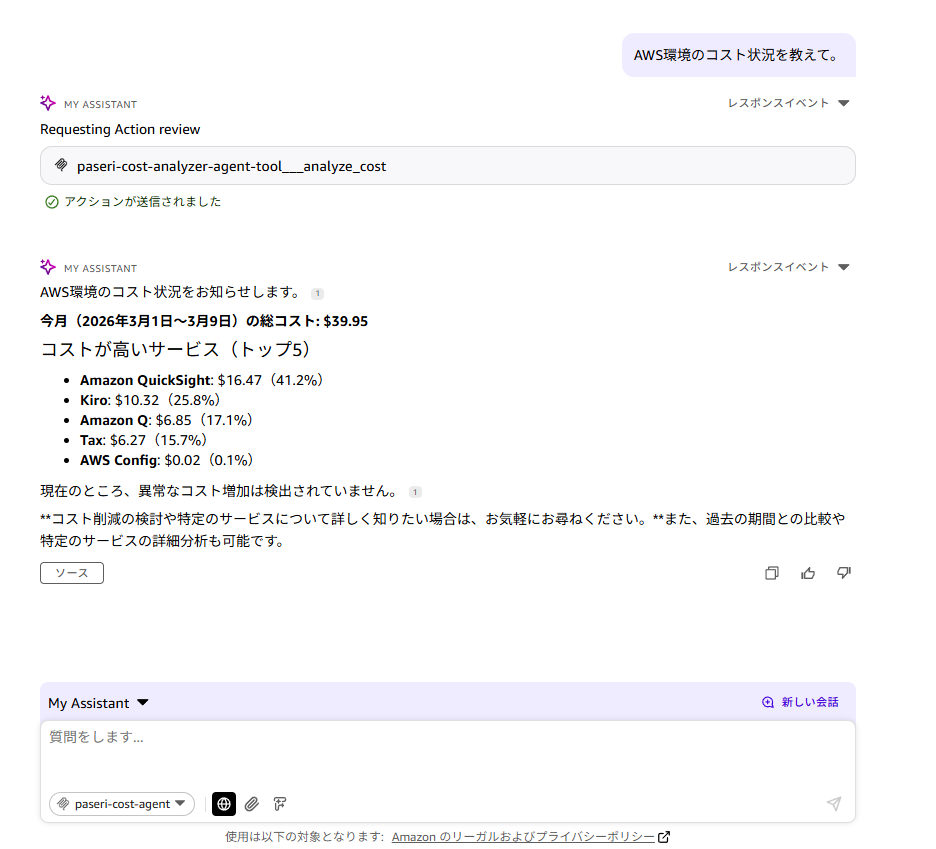
Task: Click the paseri-cost-analyzer-agent-tool action box
Action: 447,166
